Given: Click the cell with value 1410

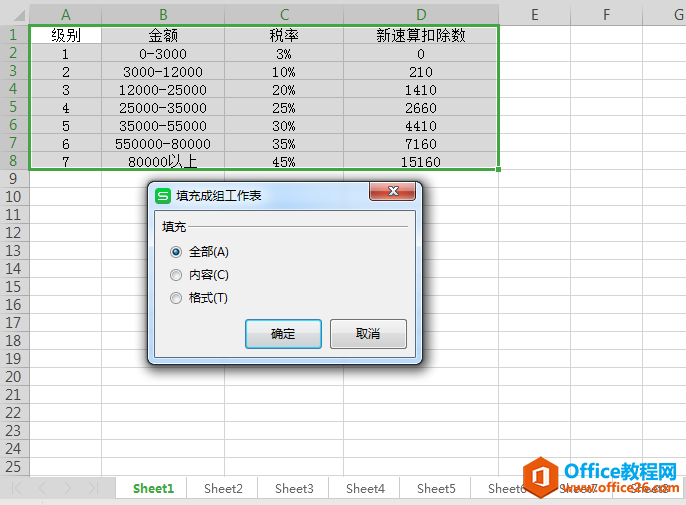Looking at the screenshot, I should pos(421,90).
